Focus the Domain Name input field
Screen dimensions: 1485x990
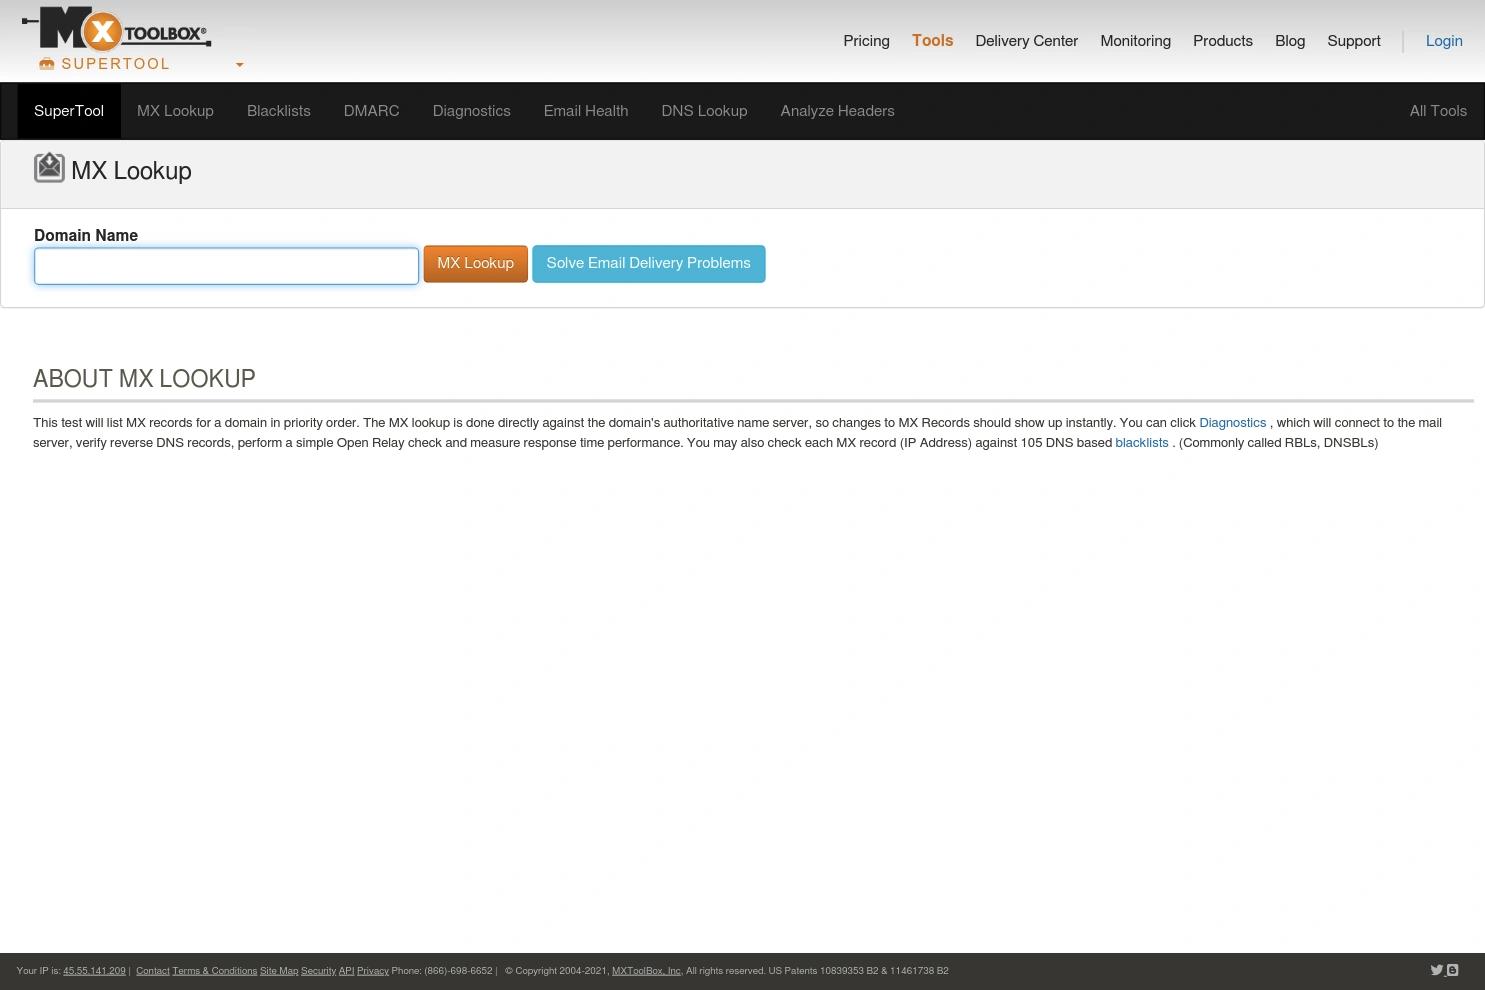[226, 266]
